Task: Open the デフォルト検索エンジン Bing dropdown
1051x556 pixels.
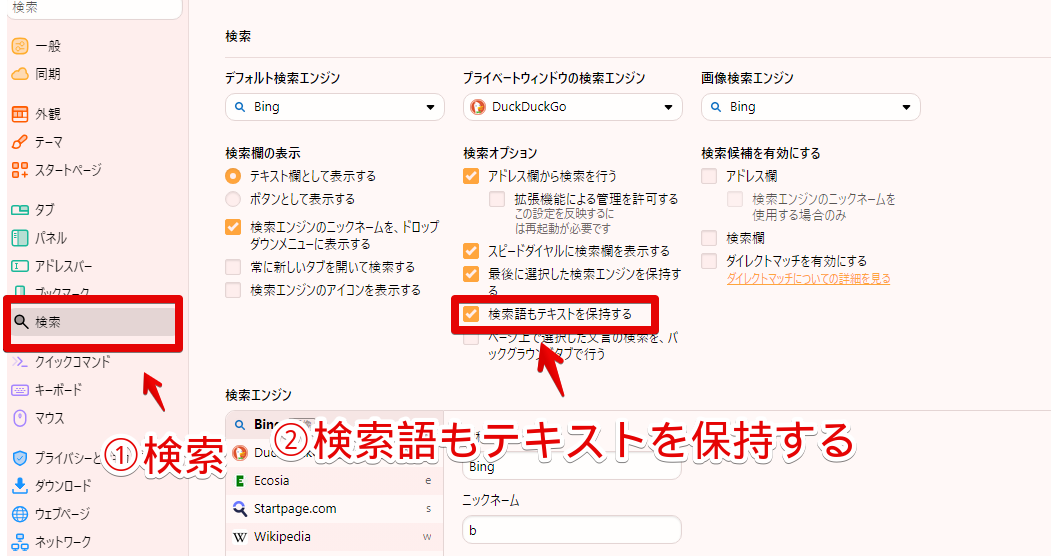Action: coord(334,107)
